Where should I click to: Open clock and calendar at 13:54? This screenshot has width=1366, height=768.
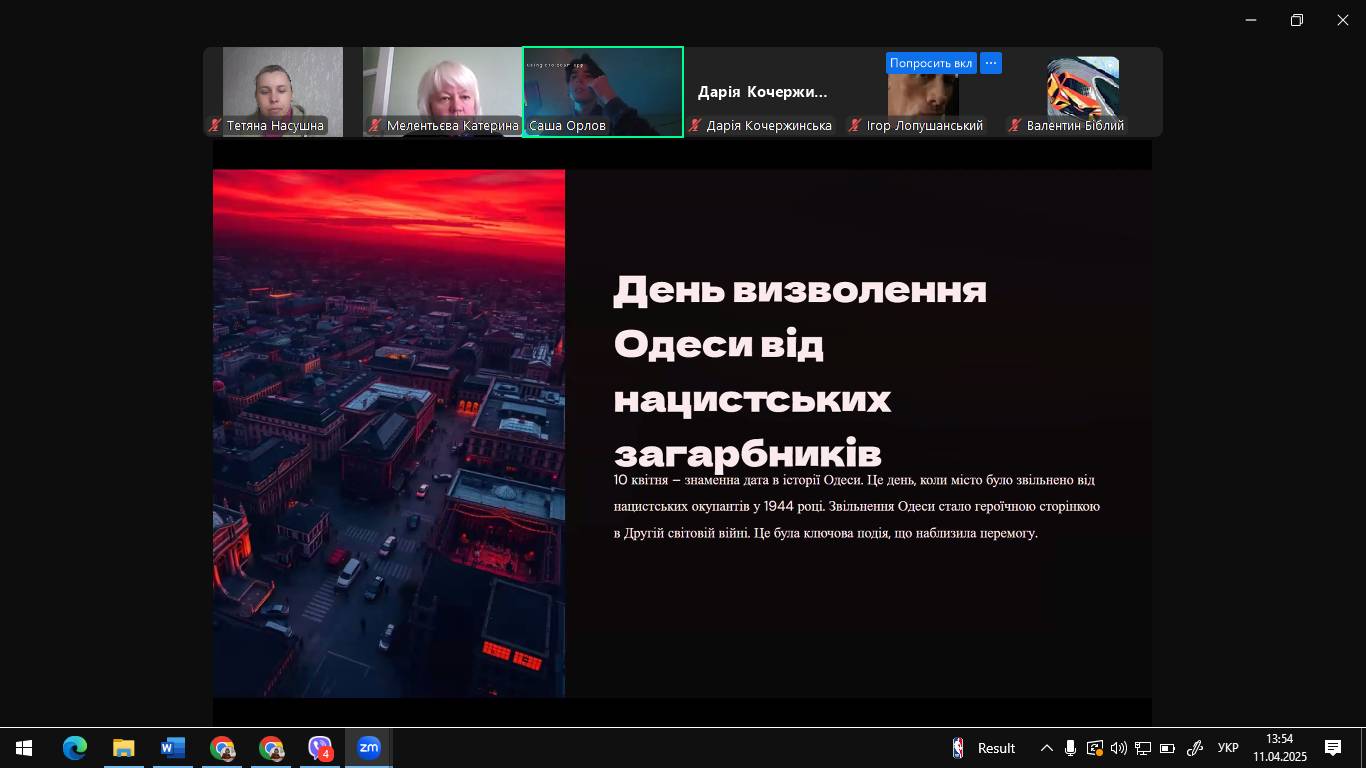[x=1280, y=748]
